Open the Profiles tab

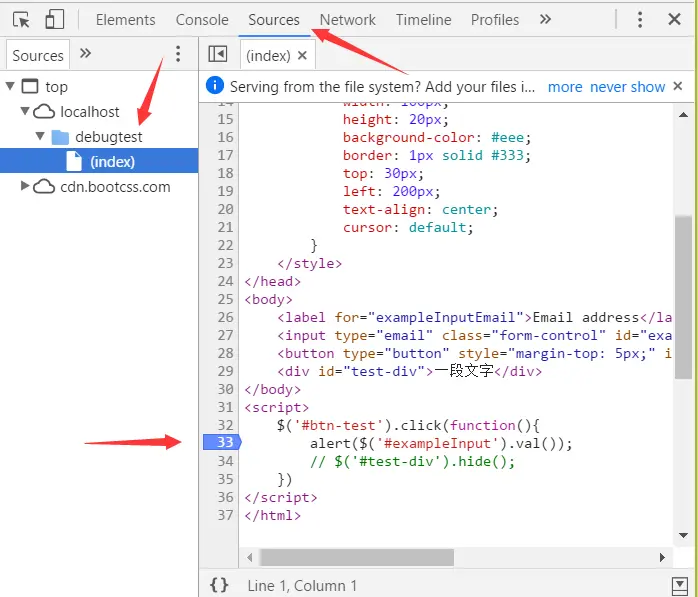click(x=495, y=20)
